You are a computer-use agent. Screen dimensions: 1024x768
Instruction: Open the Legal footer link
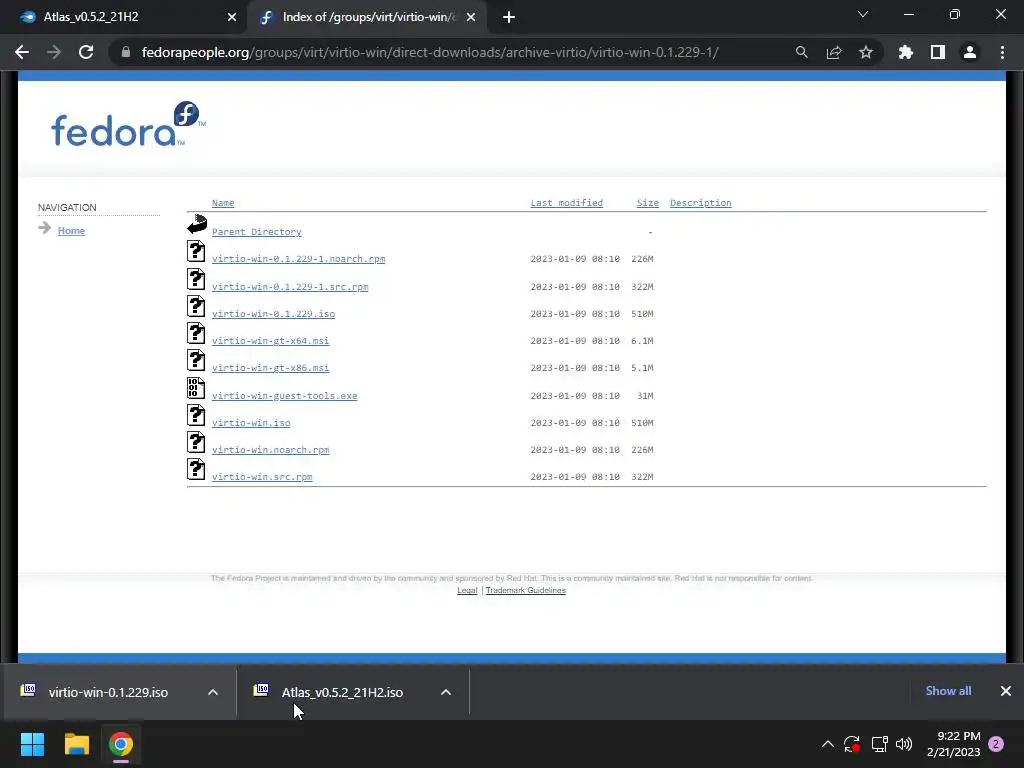click(x=467, y=590)
